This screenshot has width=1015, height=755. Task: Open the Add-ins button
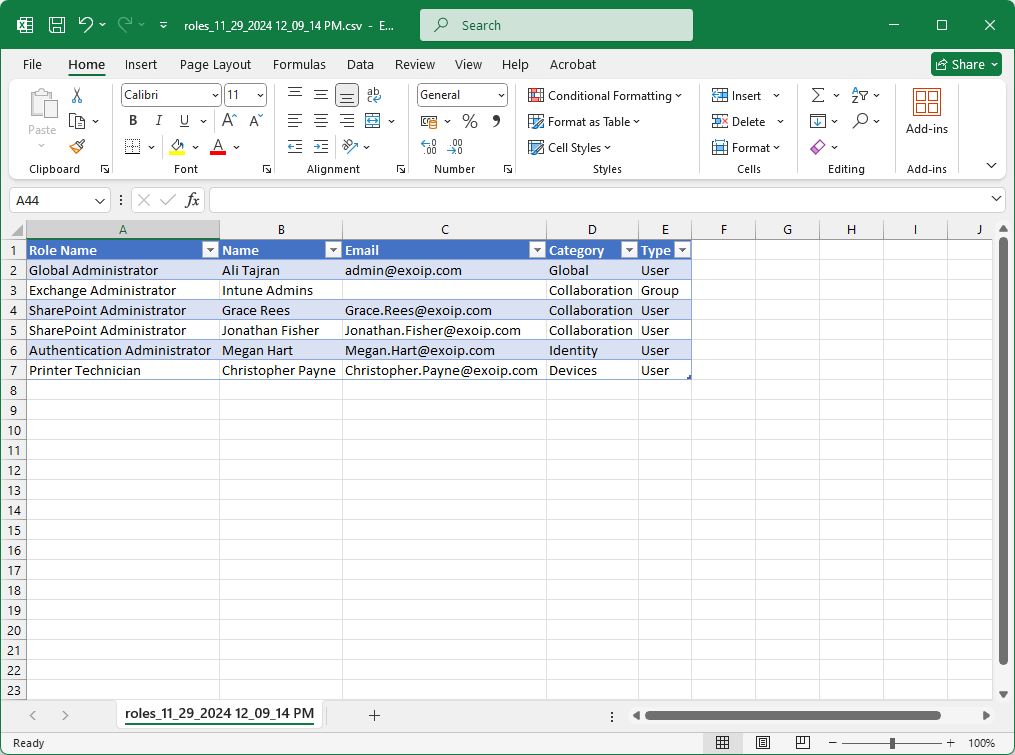926,111
